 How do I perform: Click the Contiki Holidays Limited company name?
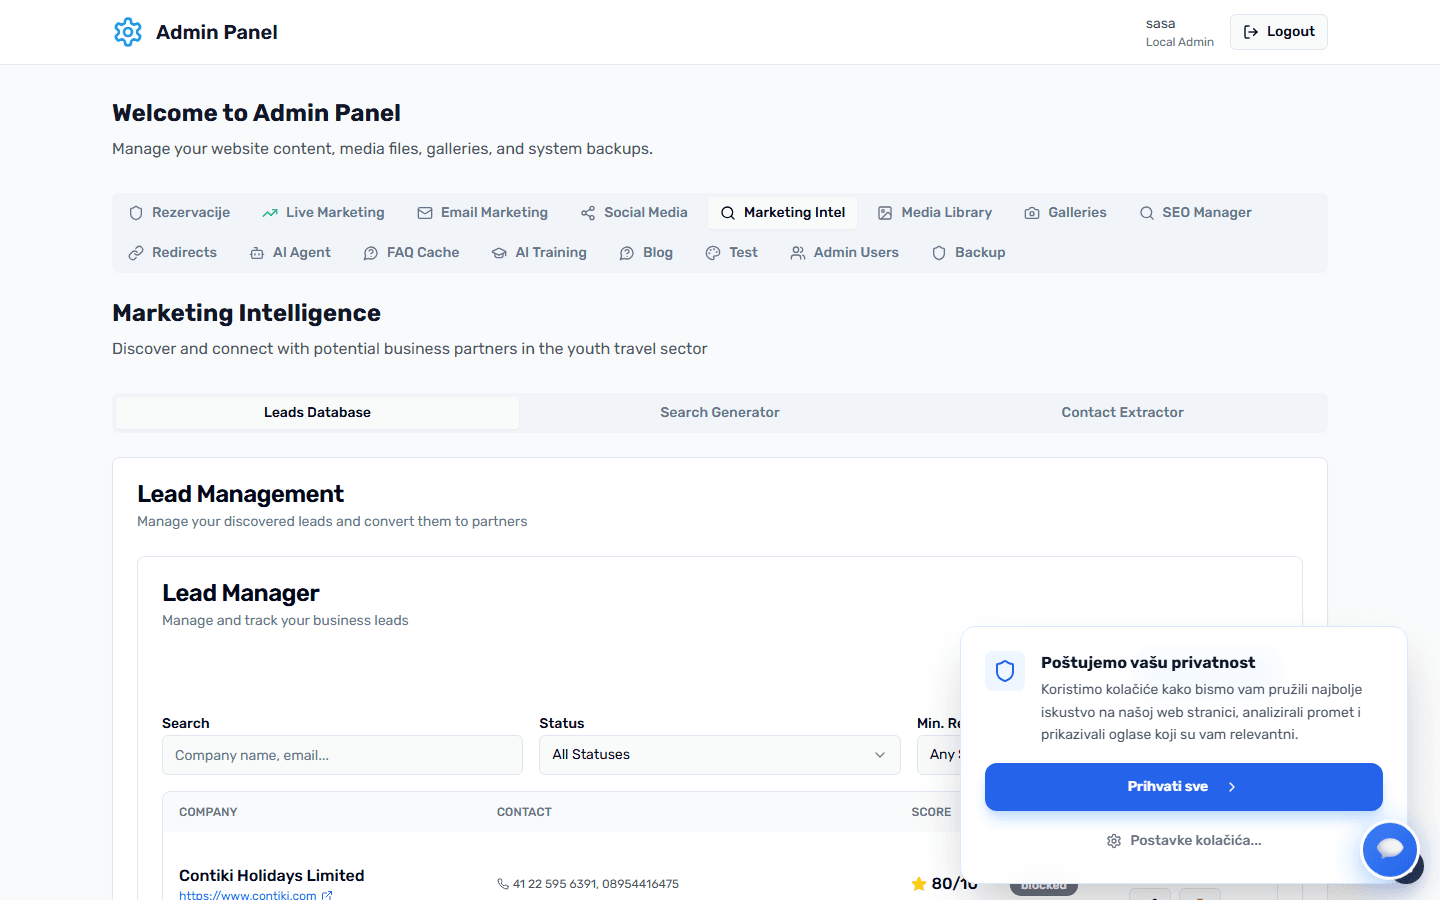click(272, 875)
